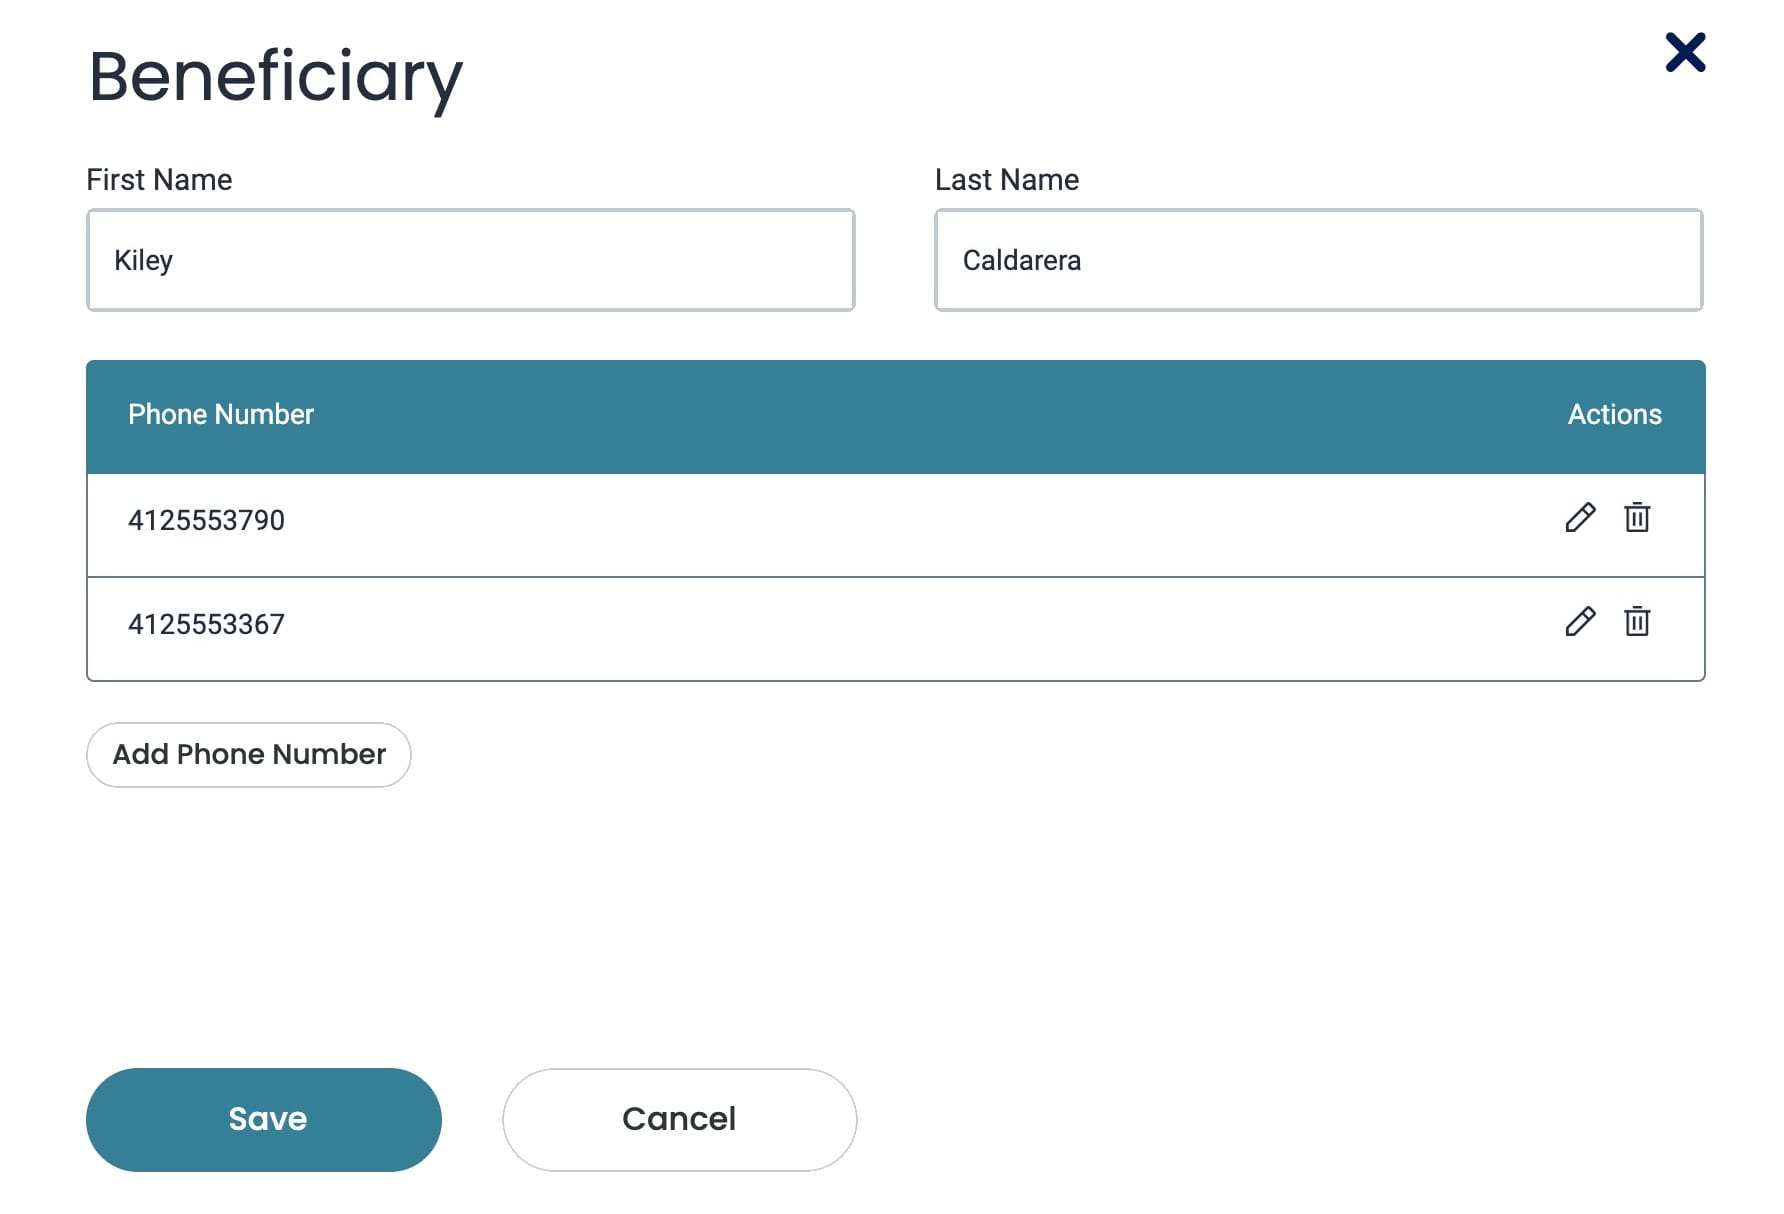
Task: Select the 4125553367 phone number text
Action: click(x=206, y=625)
